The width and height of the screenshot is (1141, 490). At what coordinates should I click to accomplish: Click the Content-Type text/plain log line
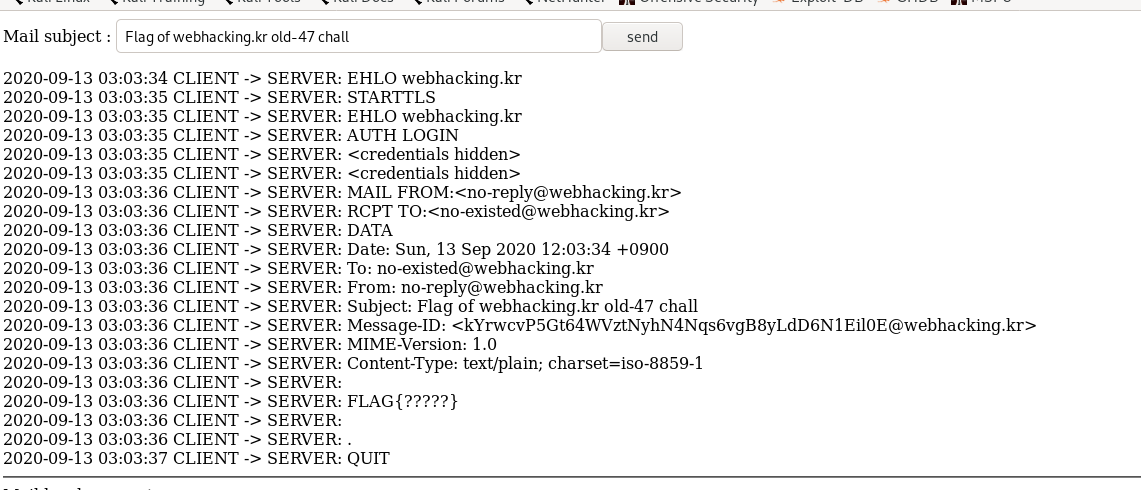pyautogui.click(x=353, y=363)
